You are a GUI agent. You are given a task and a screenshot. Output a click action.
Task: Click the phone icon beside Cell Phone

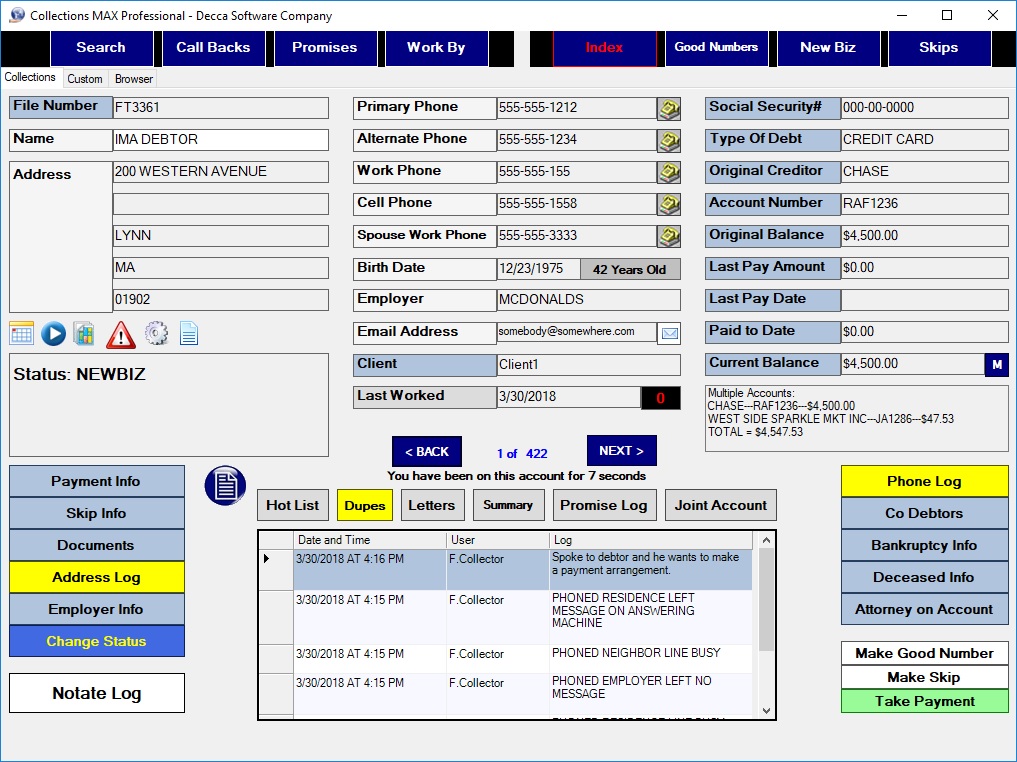pyautogui.click(x=668, y=204)
